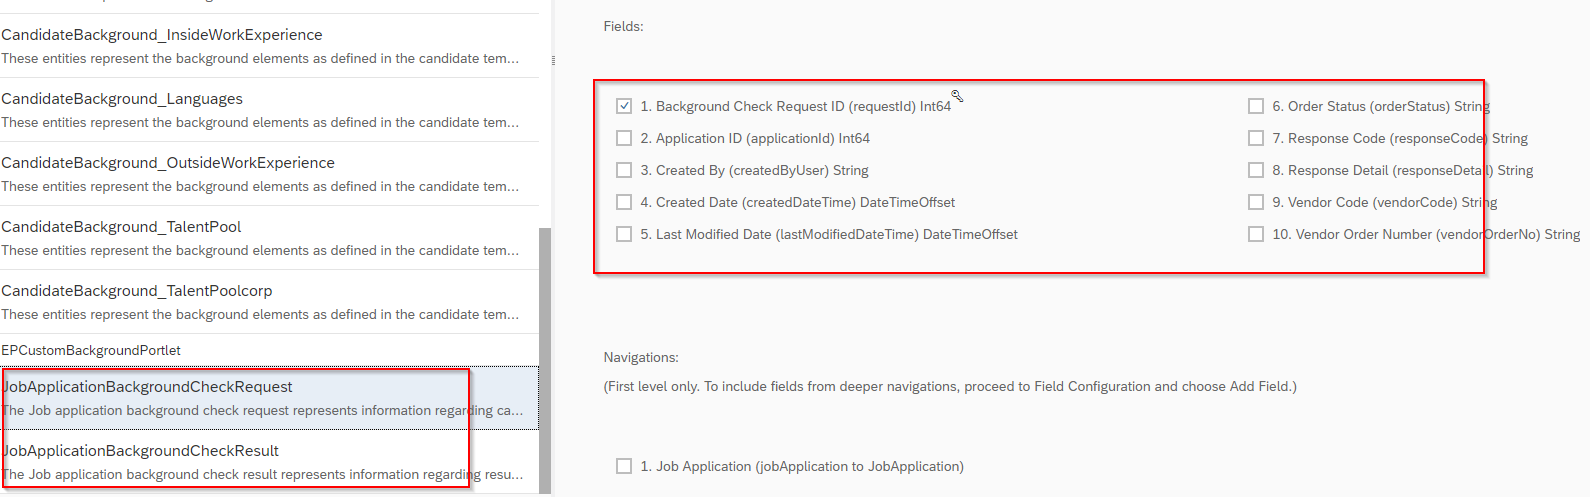
Task: Choose CandidateBackground_Languages entity
Action: tap(269, 110)
